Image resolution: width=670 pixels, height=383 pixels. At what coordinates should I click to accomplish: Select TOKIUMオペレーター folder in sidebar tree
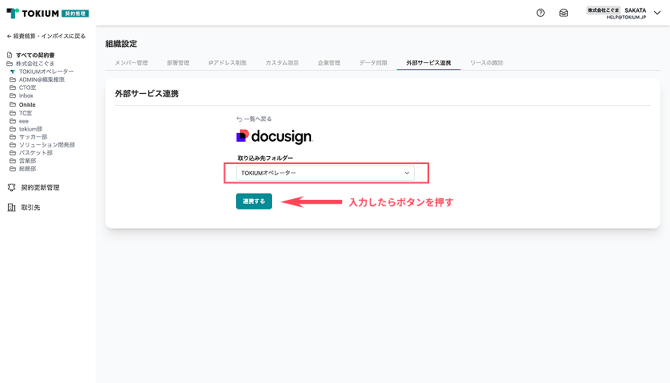46,71
